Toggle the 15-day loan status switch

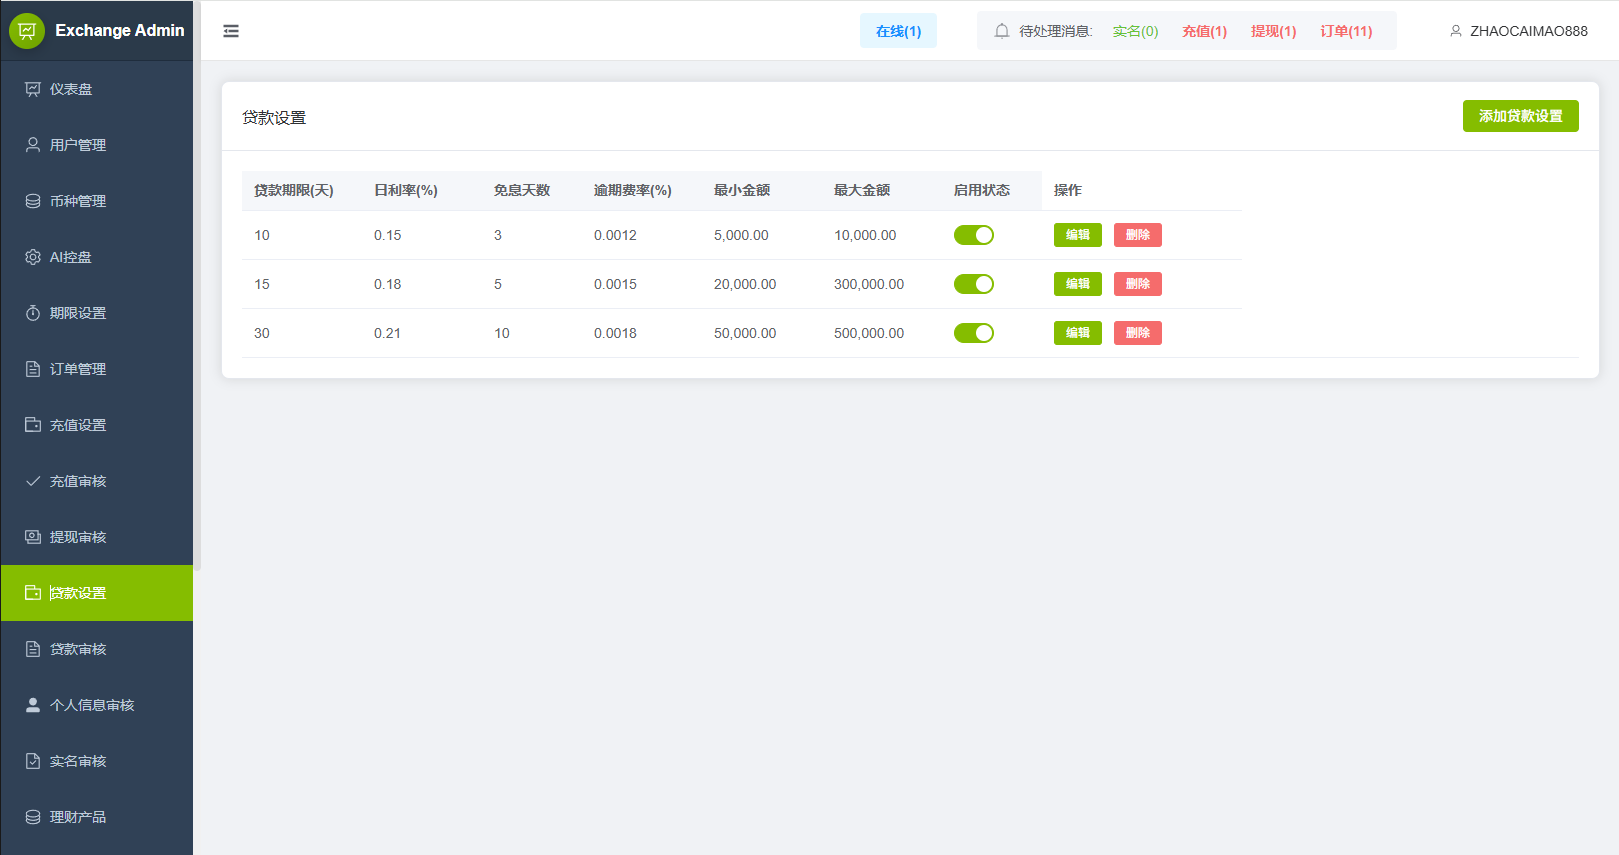click(x=973, y=284)
